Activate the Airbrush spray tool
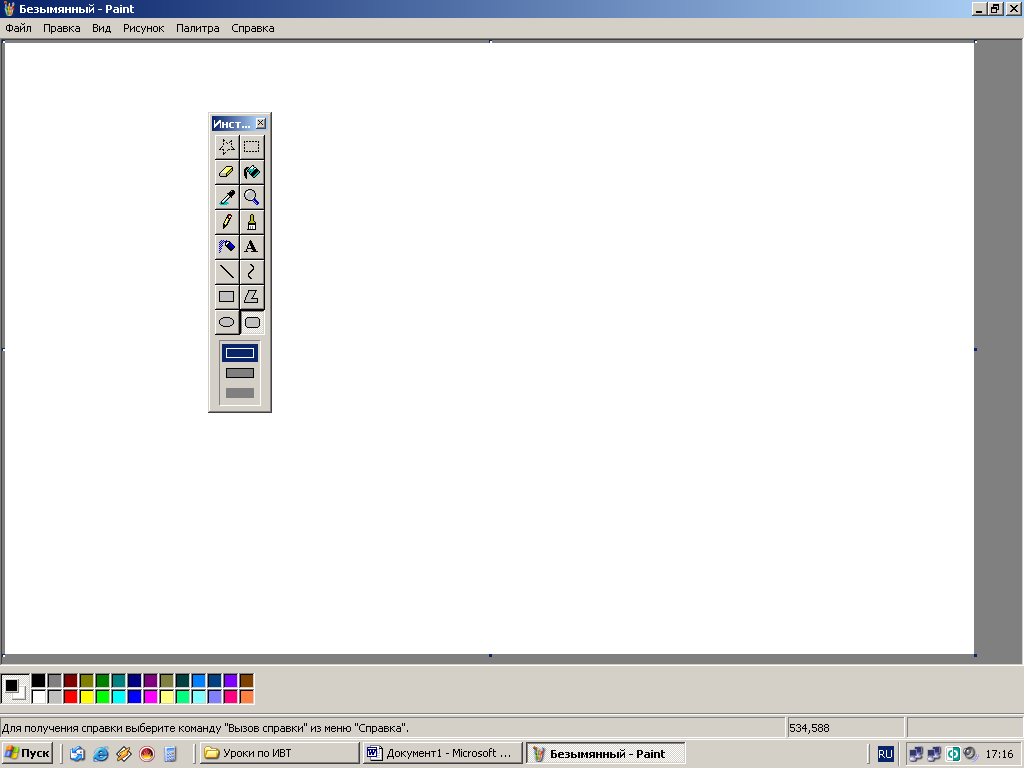The height and width of the screenshot is (768, 1024). (x=227, y=246)
